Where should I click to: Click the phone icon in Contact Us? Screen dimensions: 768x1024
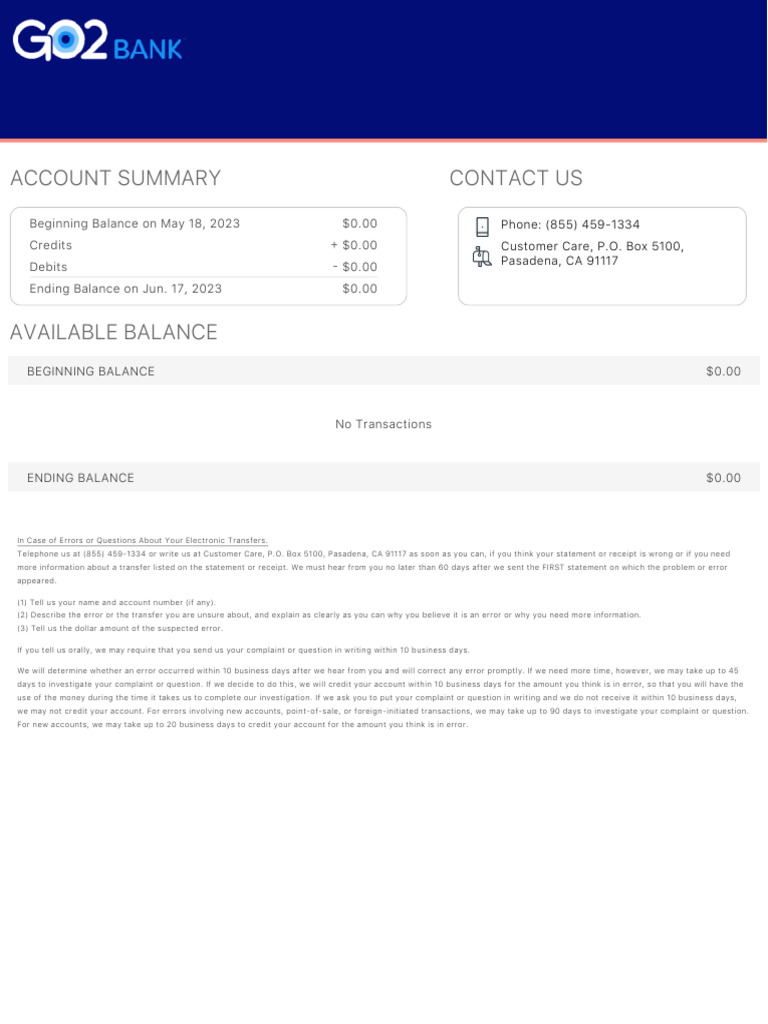tap(482, 226)
